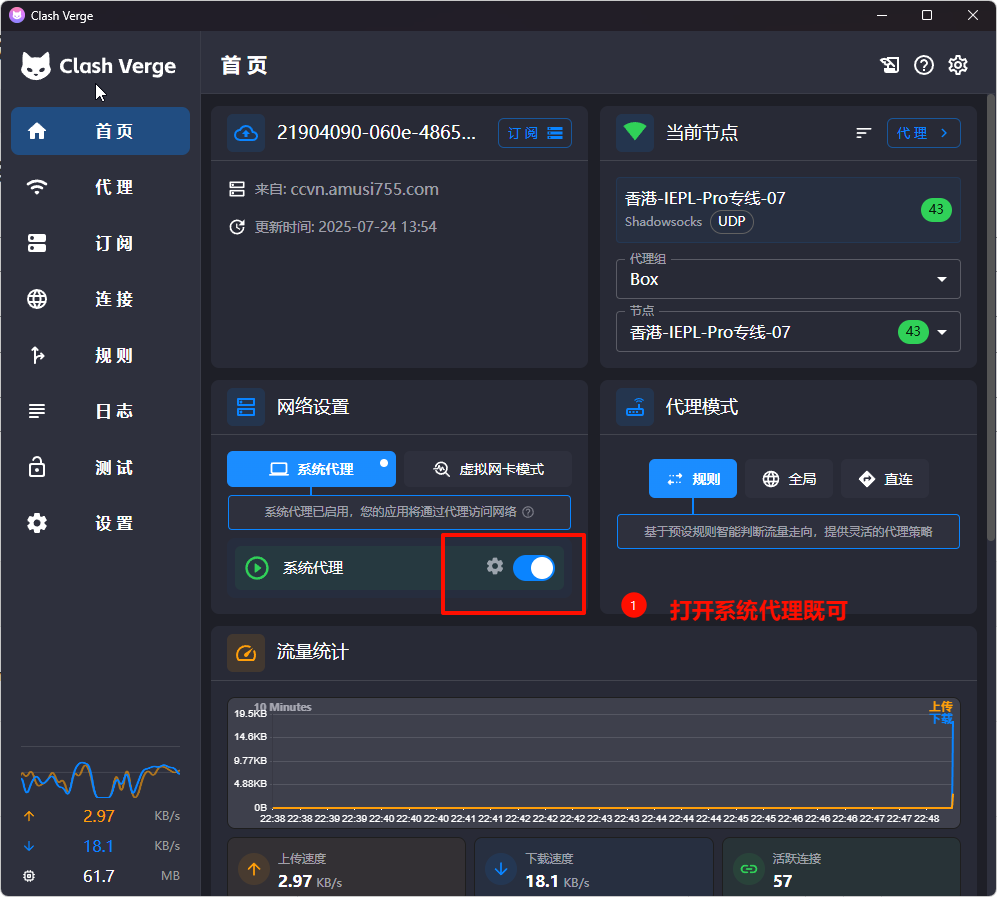997x897 pixels.
Task: Click the UDP tag chip
Action: (732, 222)
